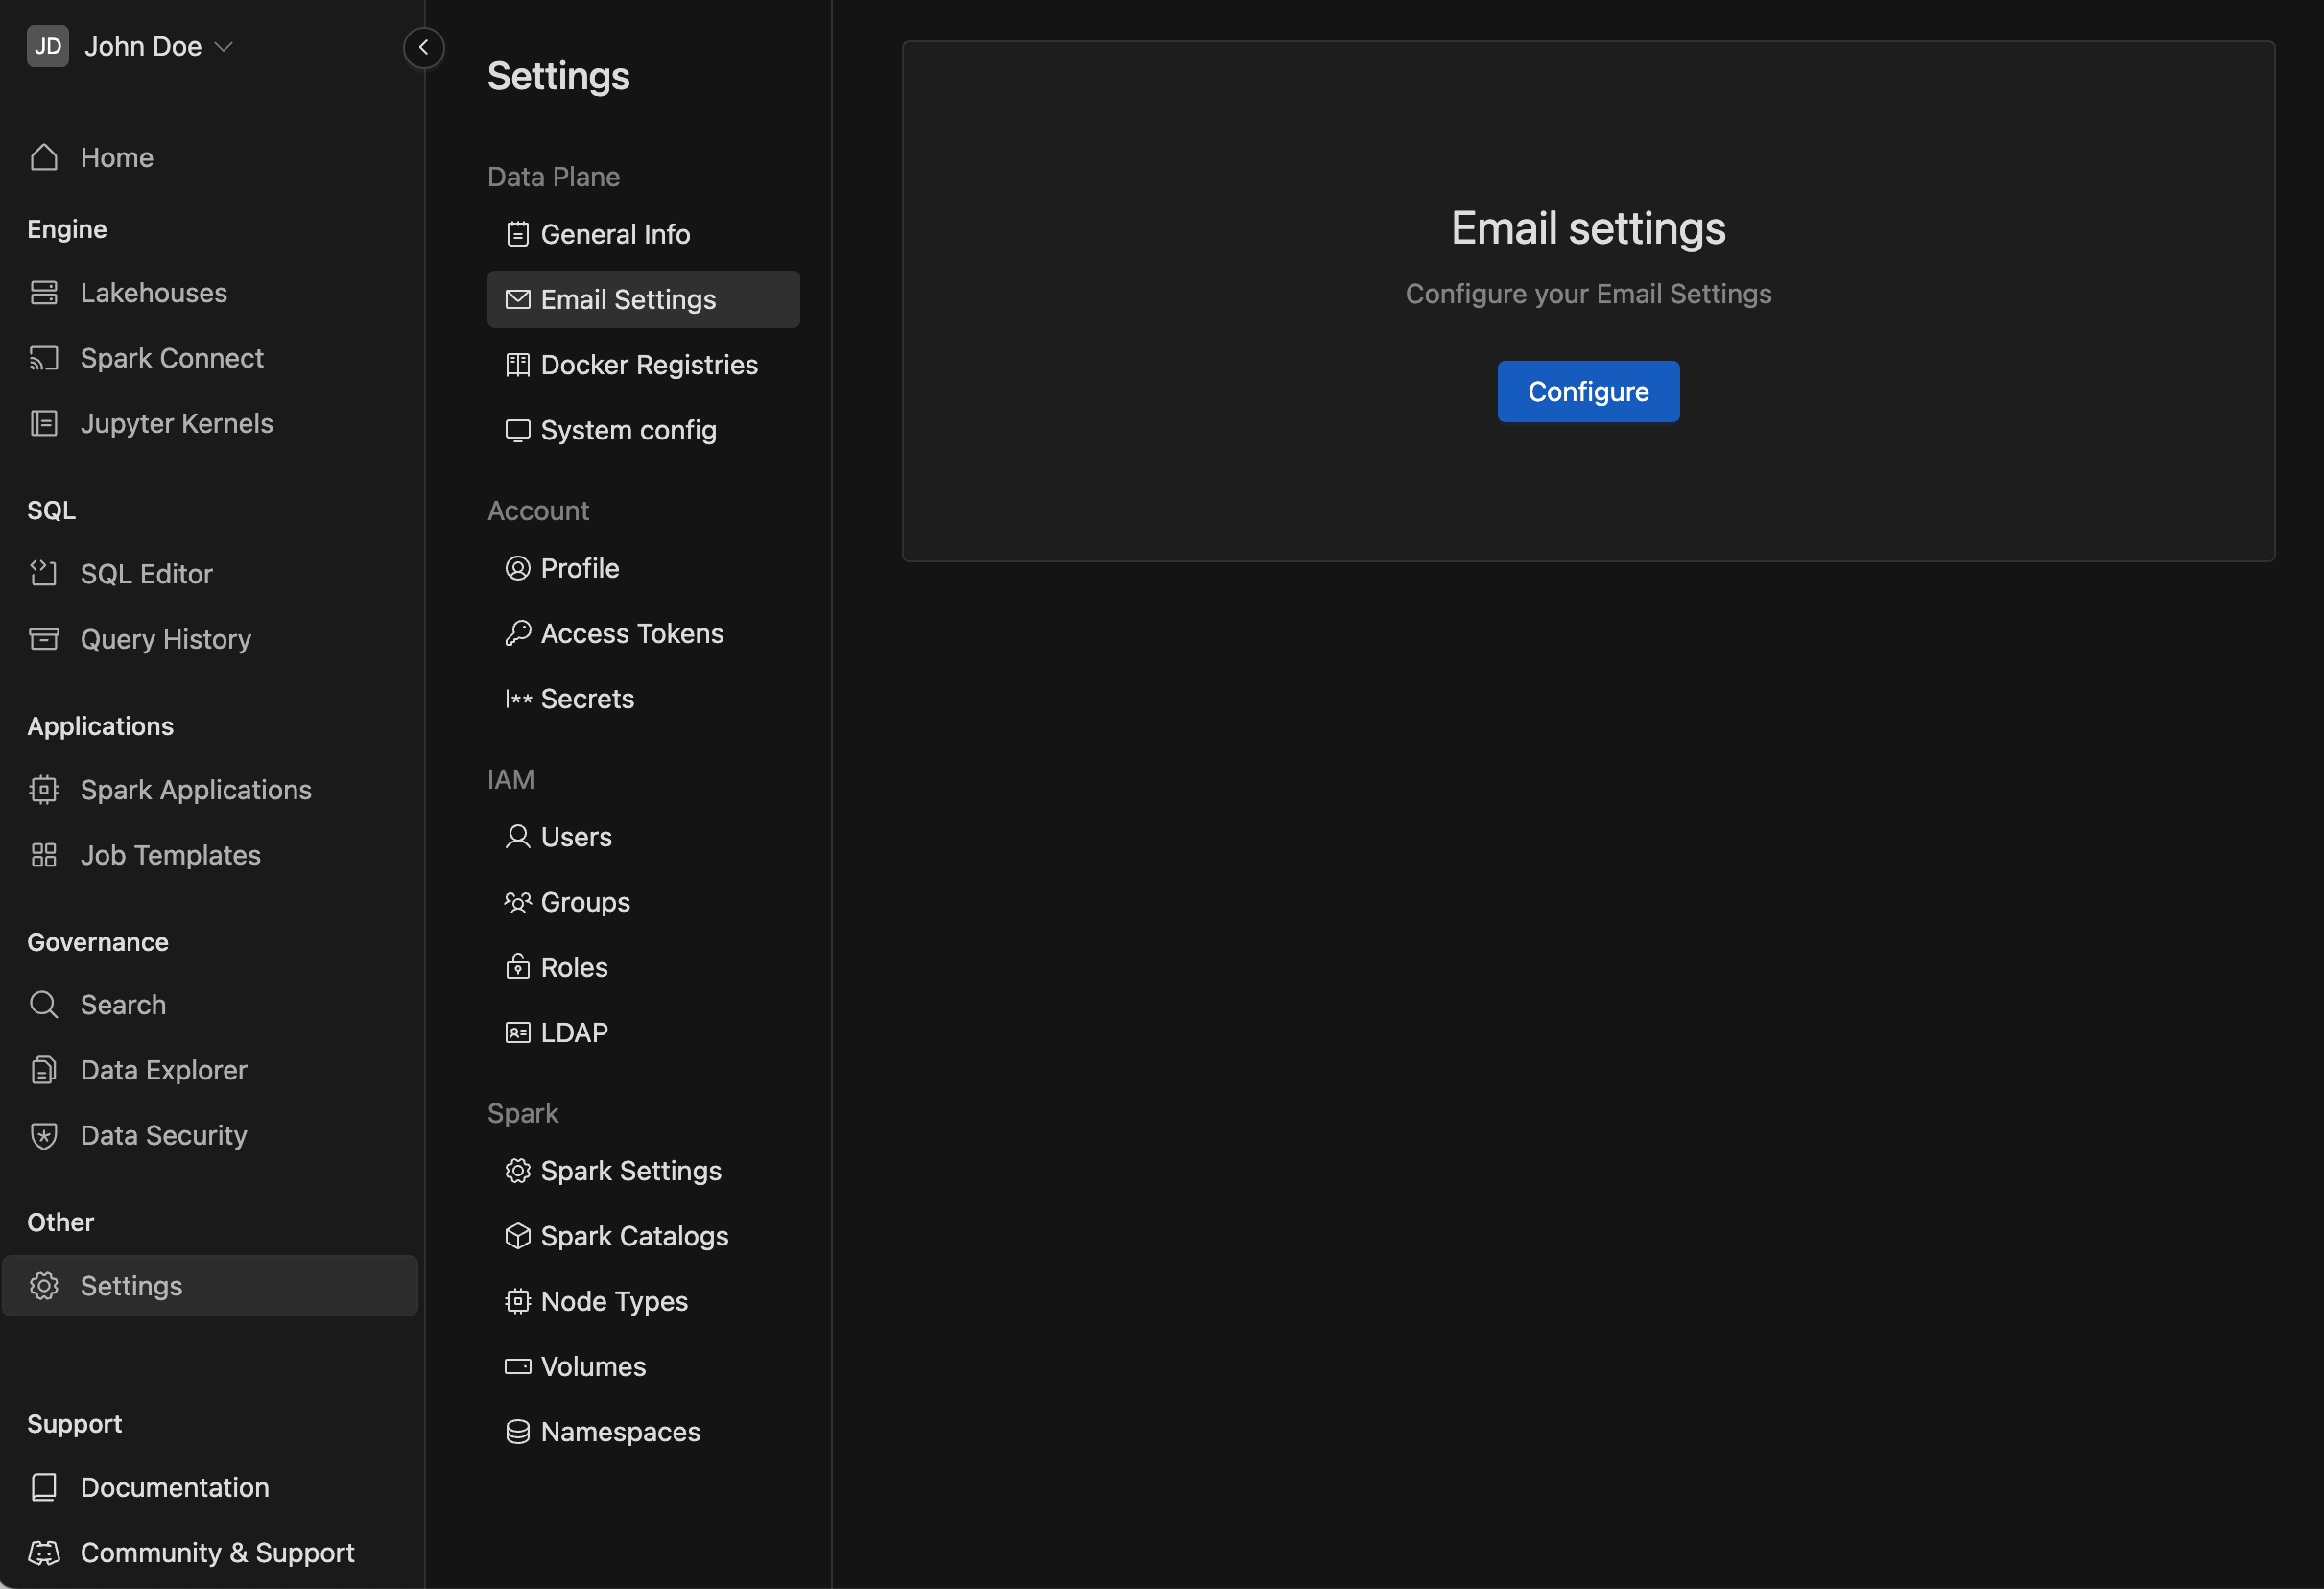Screen dimensions: 2324x1589
Task: Select the Spark Catalogs menu item
Action: point(634,1236)
